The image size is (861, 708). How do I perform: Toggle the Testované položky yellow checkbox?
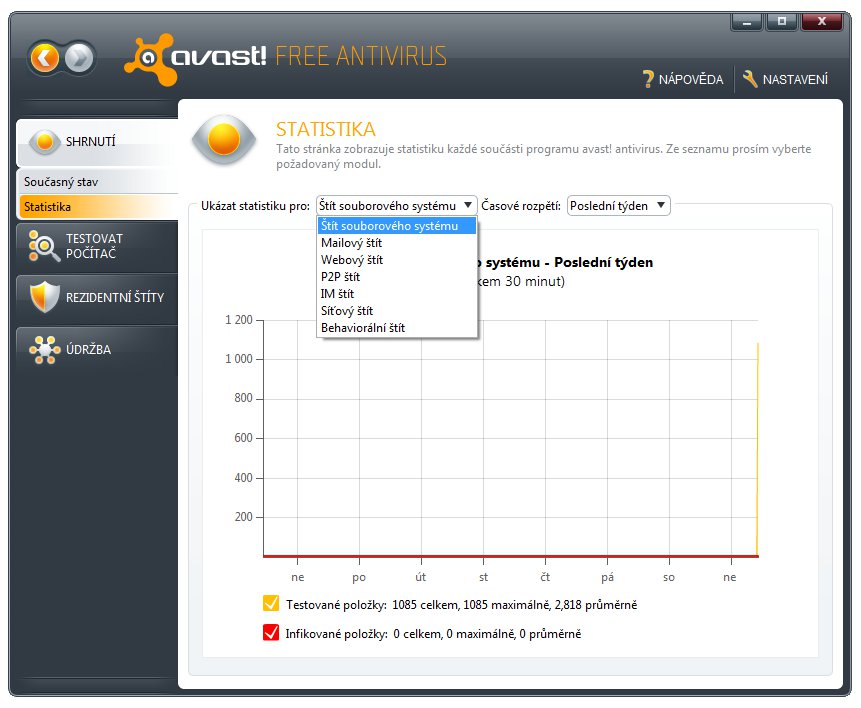coord(271,603)
